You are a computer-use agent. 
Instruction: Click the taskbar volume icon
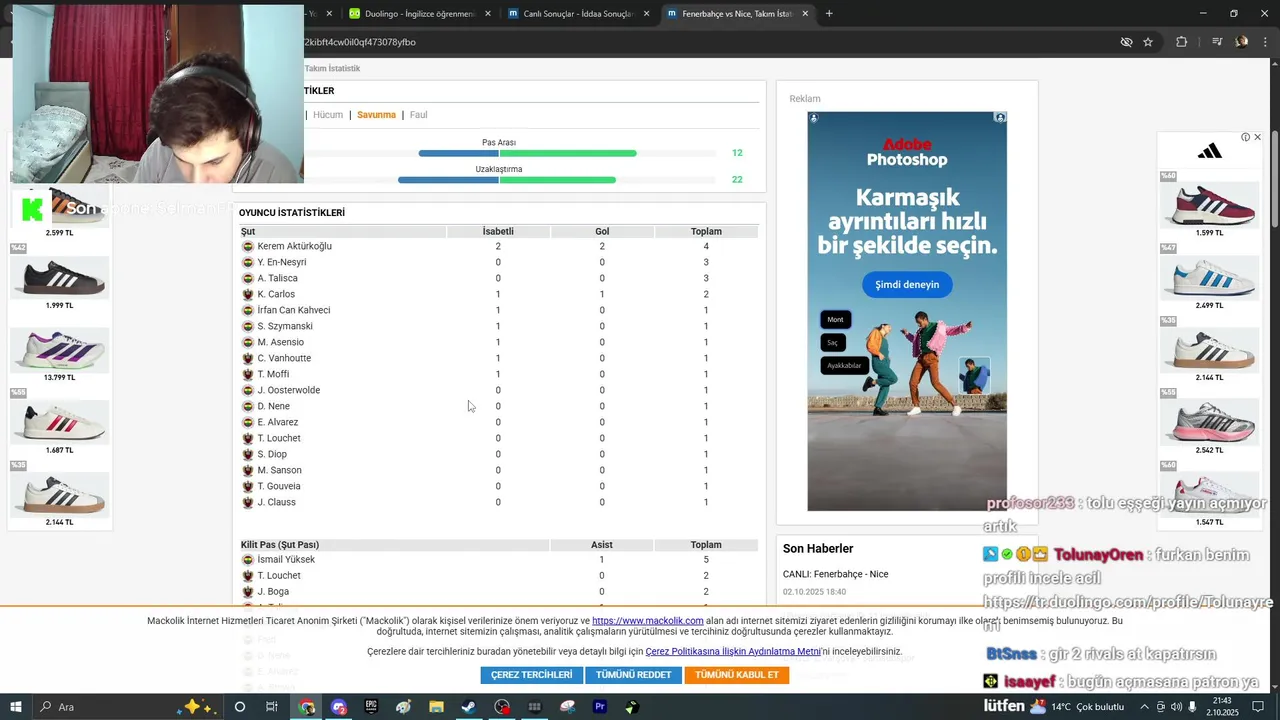1175,707
